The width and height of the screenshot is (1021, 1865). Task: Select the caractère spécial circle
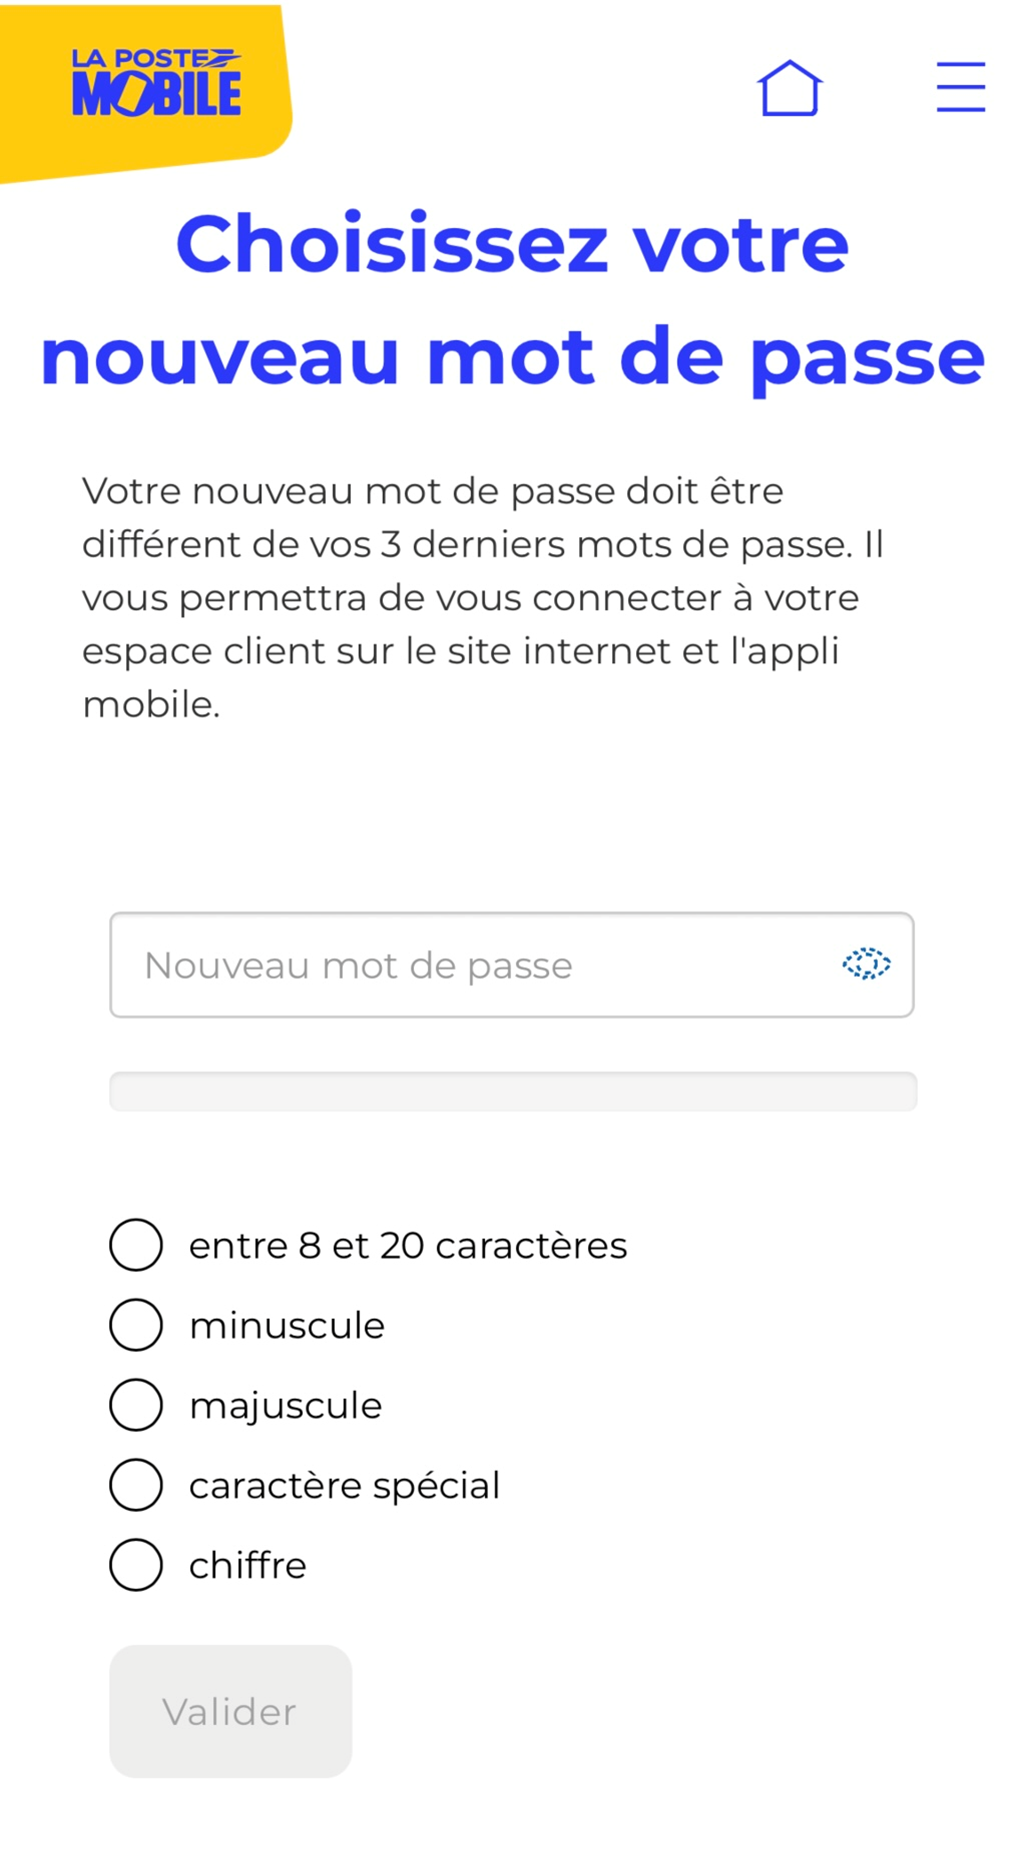tap(136, 1485)
